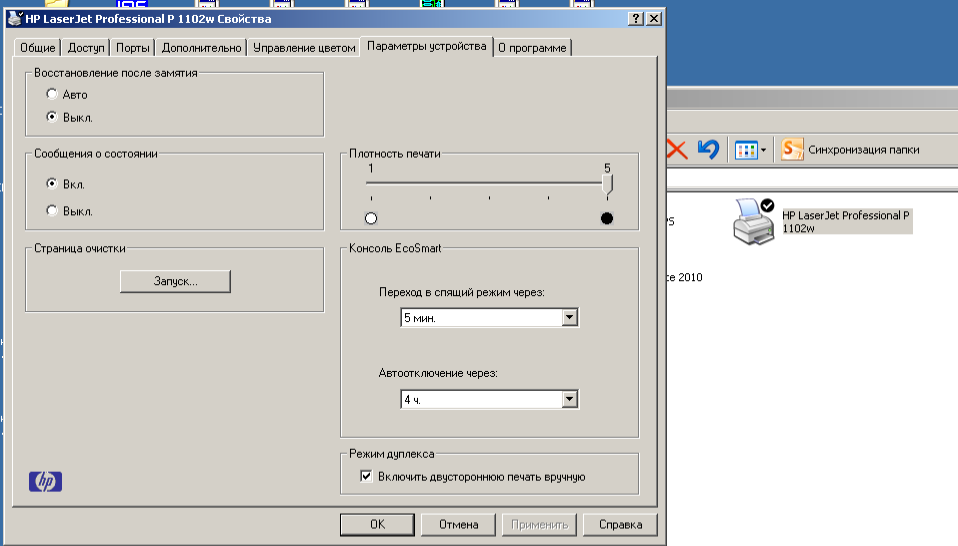The width and height of the screenshot is (958, 546).
Task: Click the print density slider thumb
Action: click(x=607, y=184)
